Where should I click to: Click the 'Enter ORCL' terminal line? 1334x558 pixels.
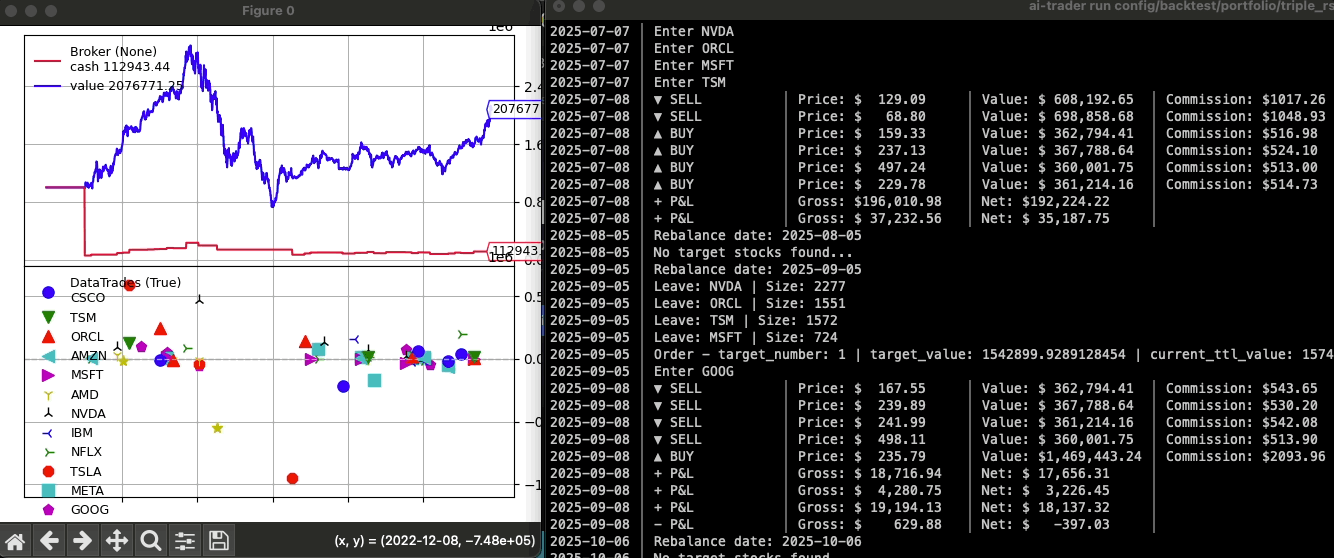point(693,48)
